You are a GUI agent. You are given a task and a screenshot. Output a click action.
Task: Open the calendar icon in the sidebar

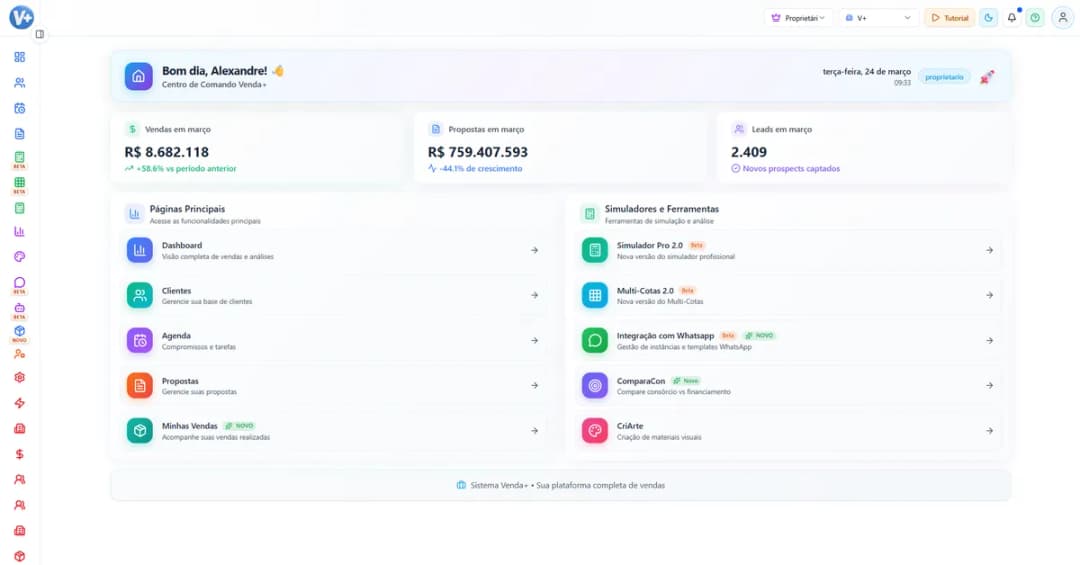click(19, 108)
